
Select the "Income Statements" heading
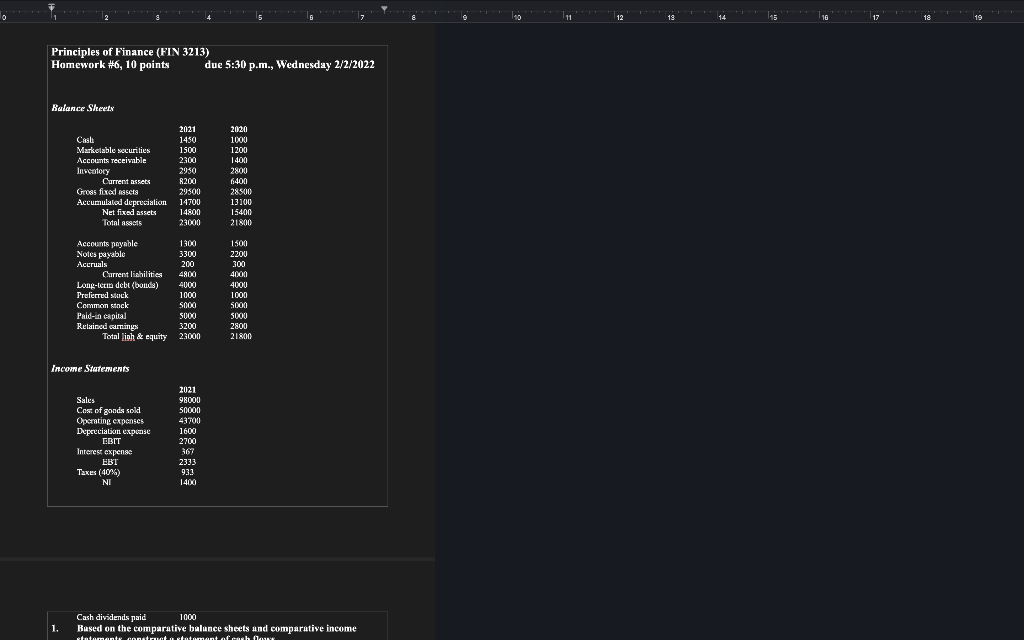coord(90,369)
